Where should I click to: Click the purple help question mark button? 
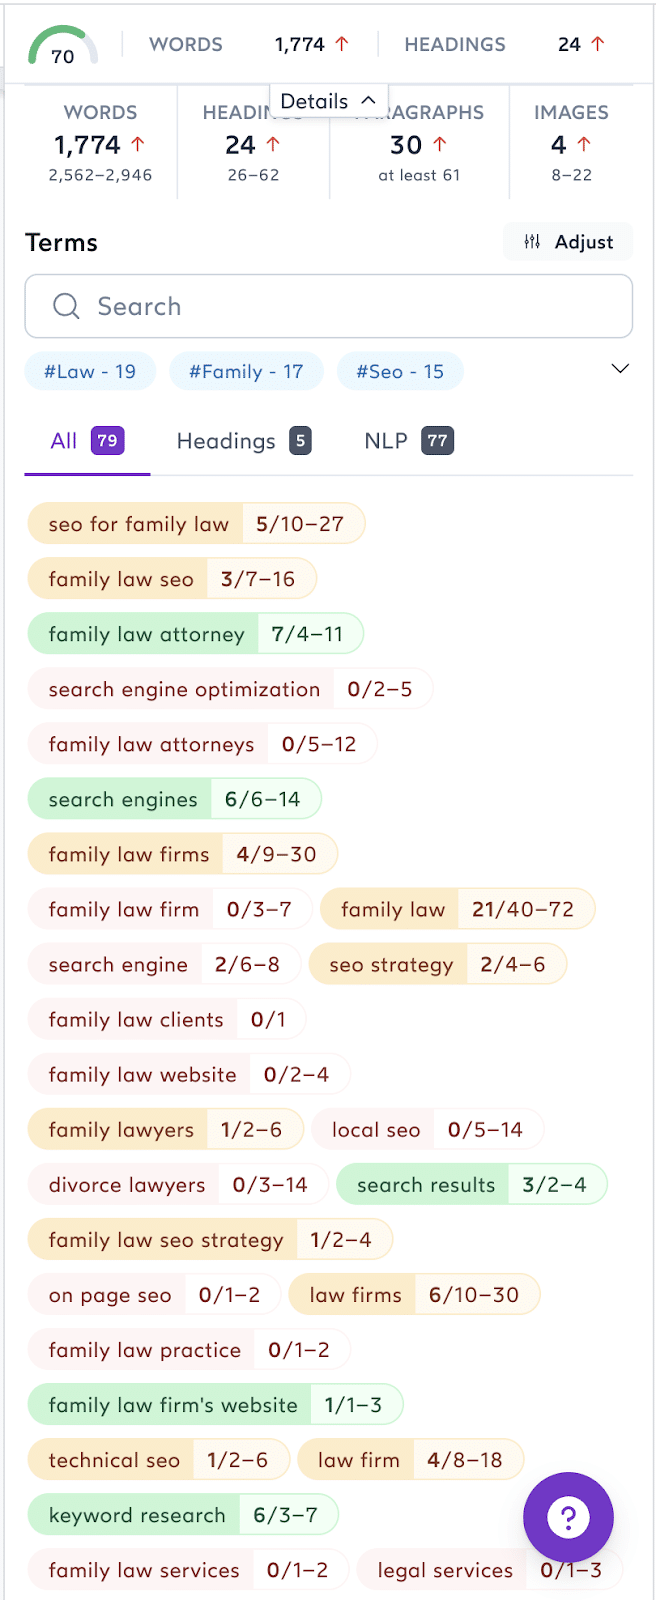tap(568, 1517)
